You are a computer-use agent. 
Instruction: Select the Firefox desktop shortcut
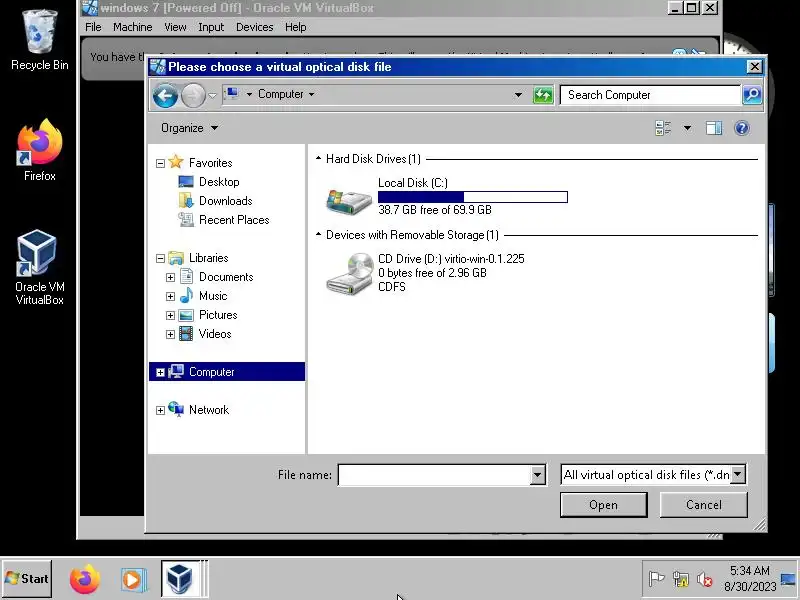(39, 150)
